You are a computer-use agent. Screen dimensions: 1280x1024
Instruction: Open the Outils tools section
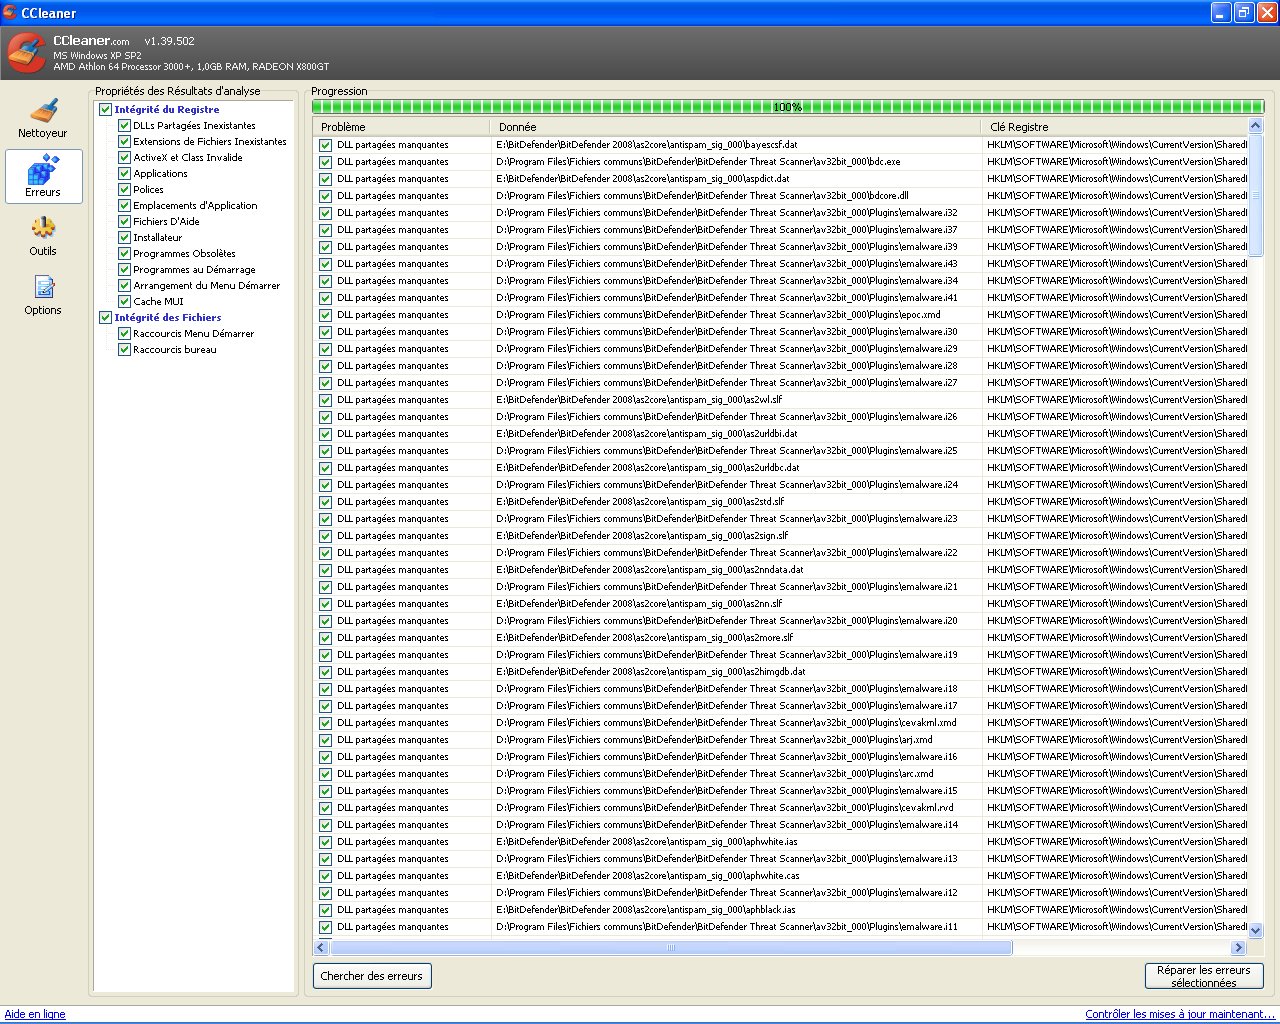point(43,236)
